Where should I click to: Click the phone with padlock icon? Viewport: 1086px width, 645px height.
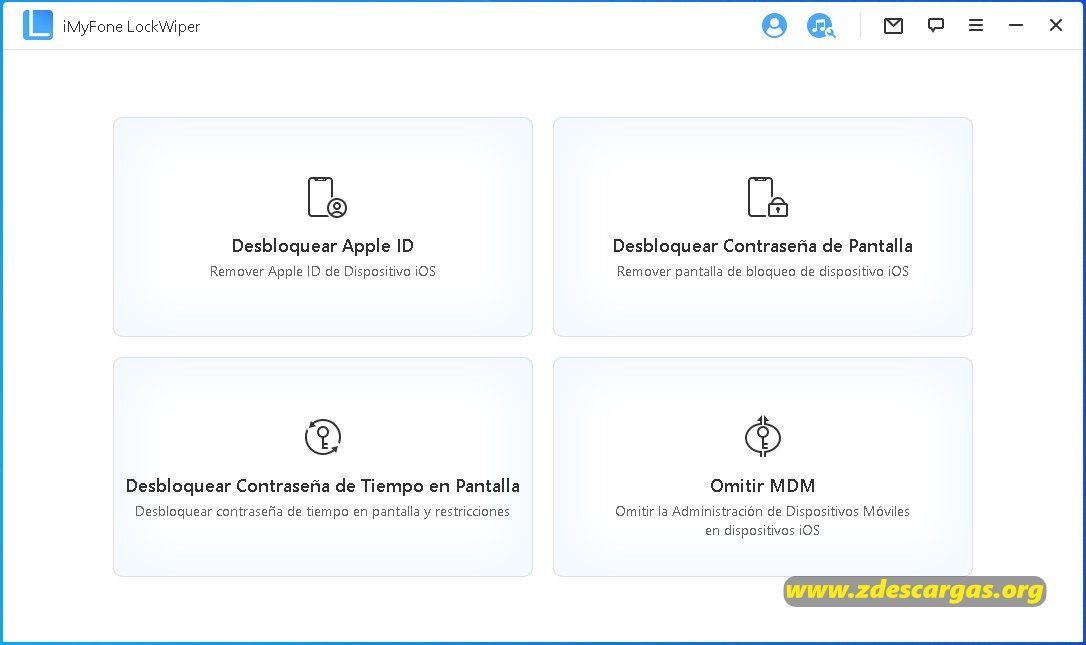click(767, 197)
